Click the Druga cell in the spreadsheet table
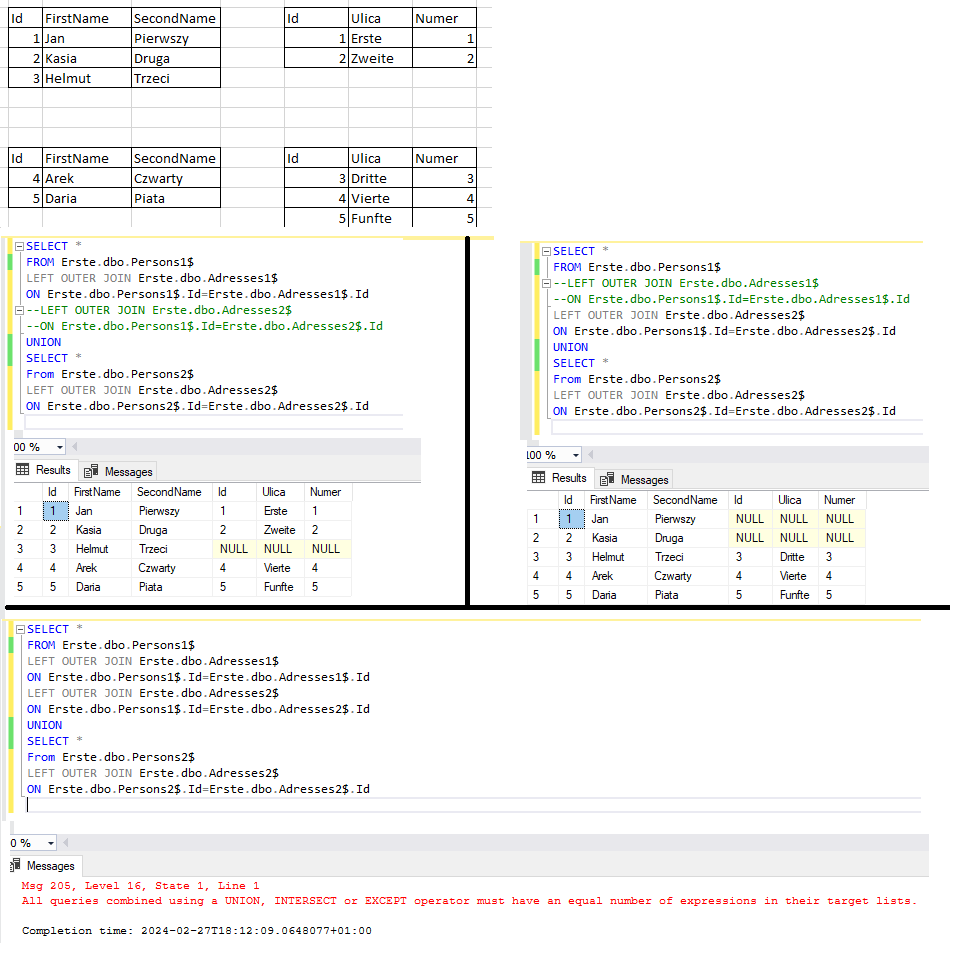The image size is (964, 956). click(176, 59)
